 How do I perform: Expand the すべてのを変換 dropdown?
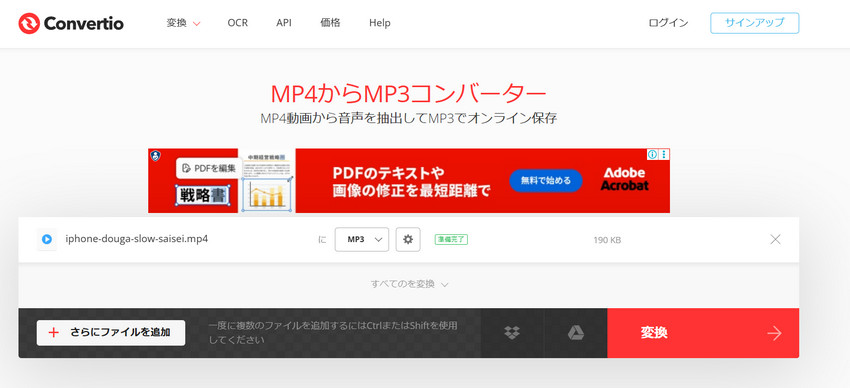pos(409,284)
